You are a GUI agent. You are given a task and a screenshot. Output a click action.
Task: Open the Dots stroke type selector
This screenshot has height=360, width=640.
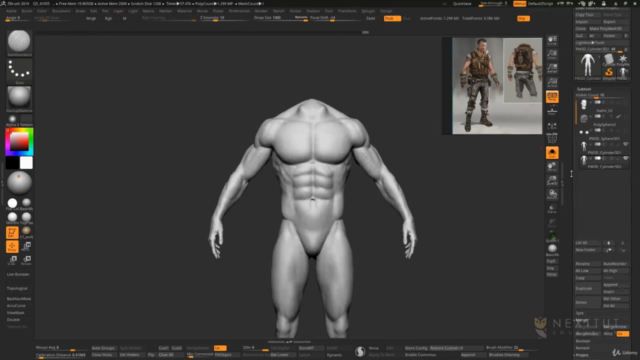coord(19,70)
